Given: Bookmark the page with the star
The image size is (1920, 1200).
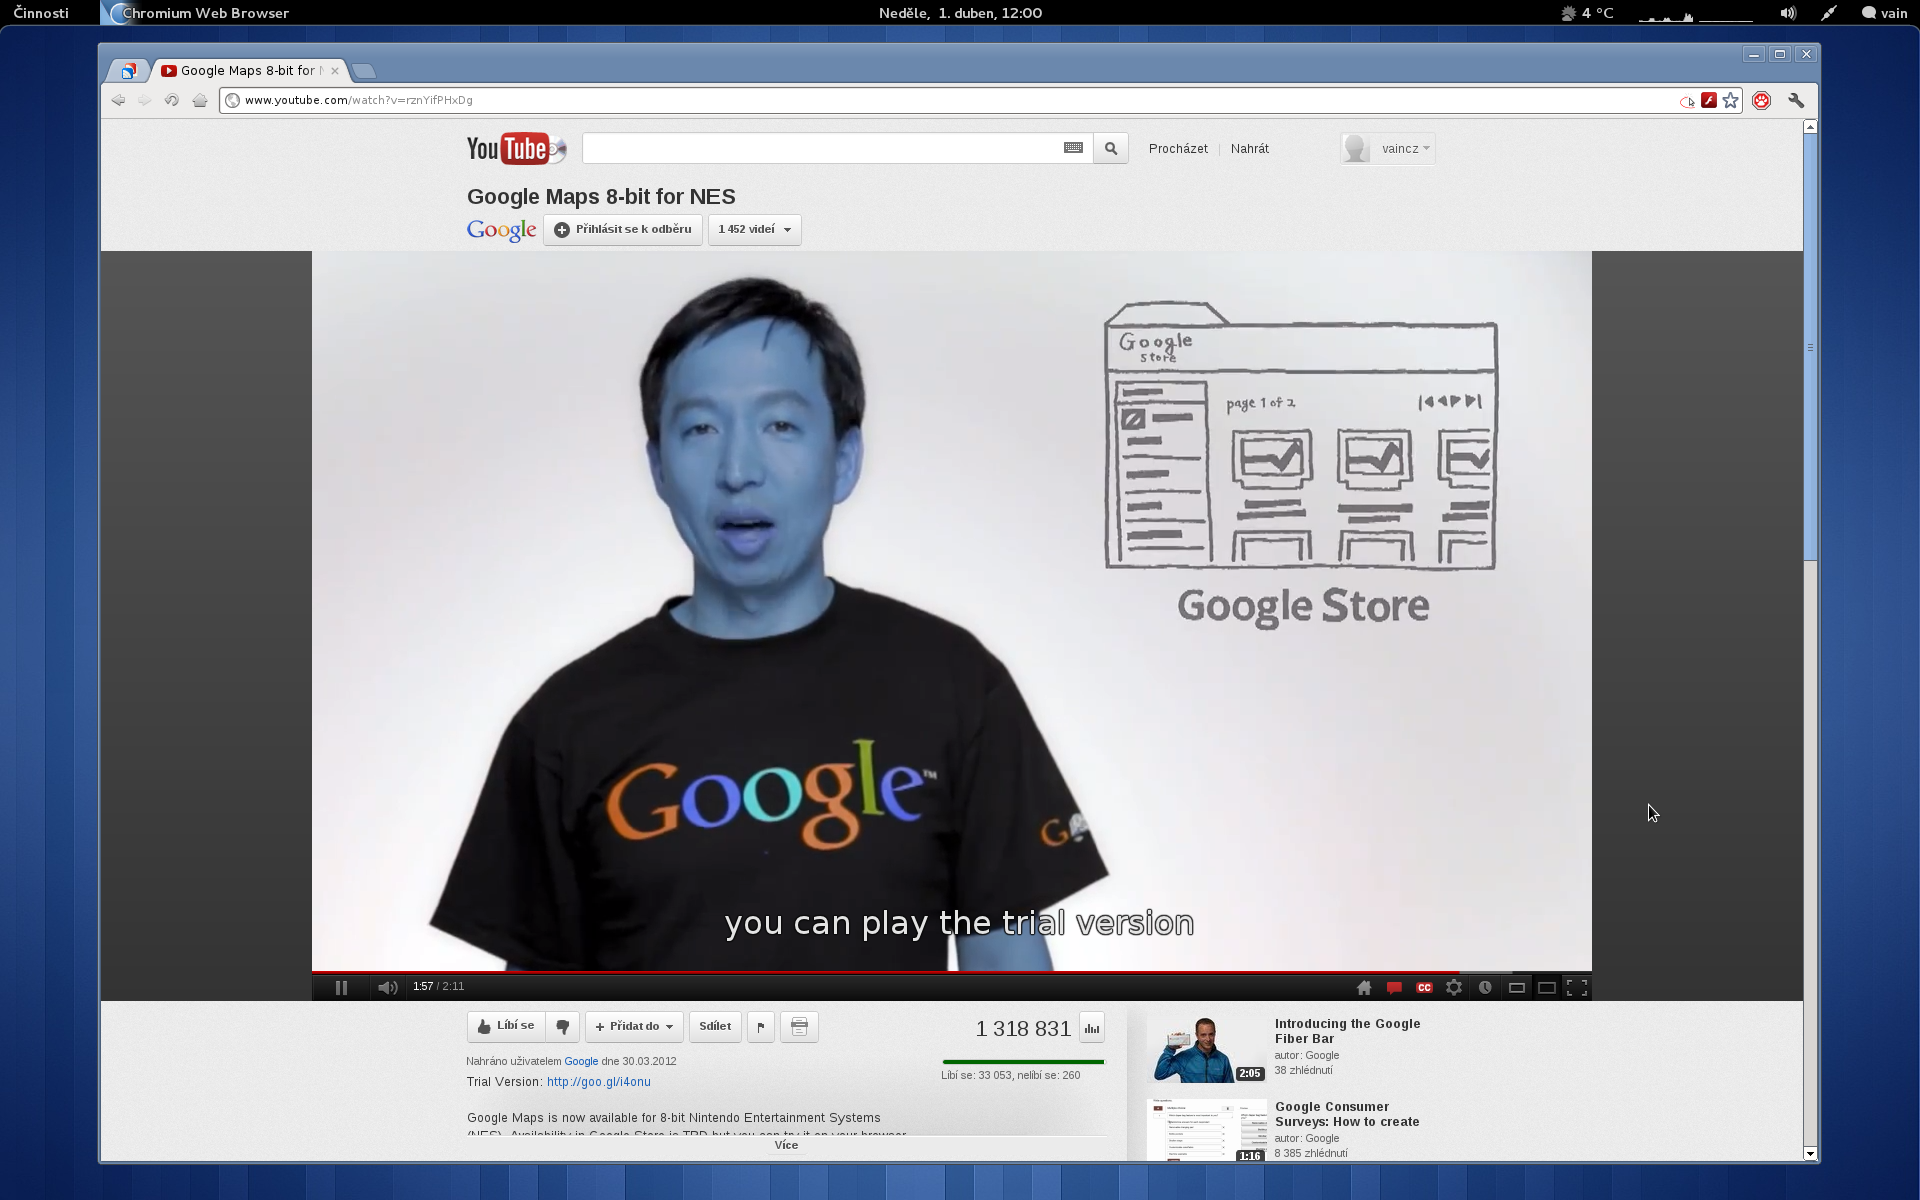Looking at the screenshot, I should point(1731,100).
